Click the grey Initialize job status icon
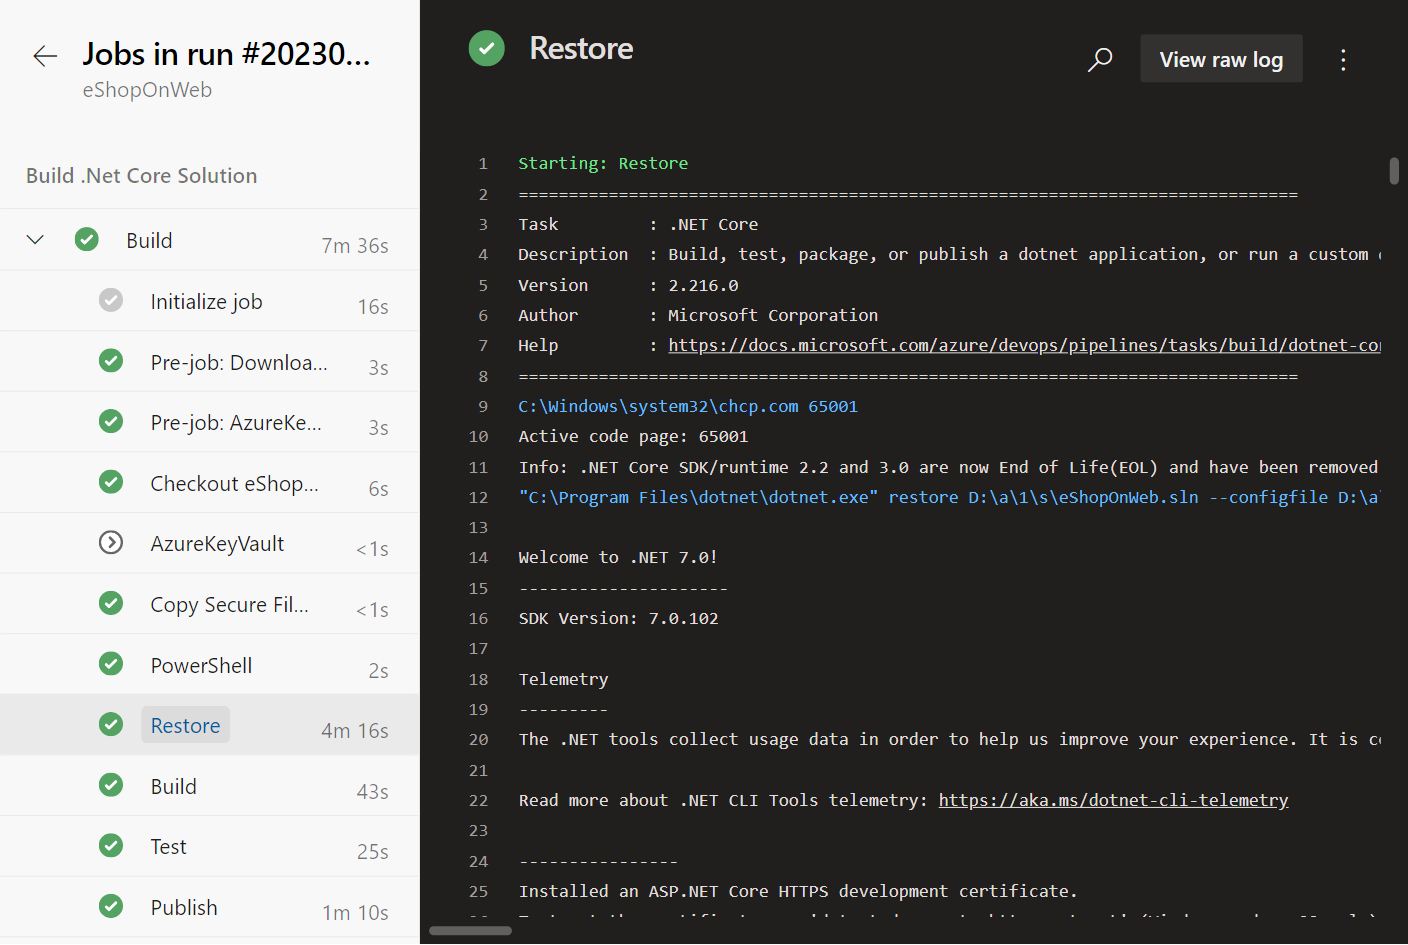Image resolution: width=1408 pixels, height=945 pixels. click(111, 300)
